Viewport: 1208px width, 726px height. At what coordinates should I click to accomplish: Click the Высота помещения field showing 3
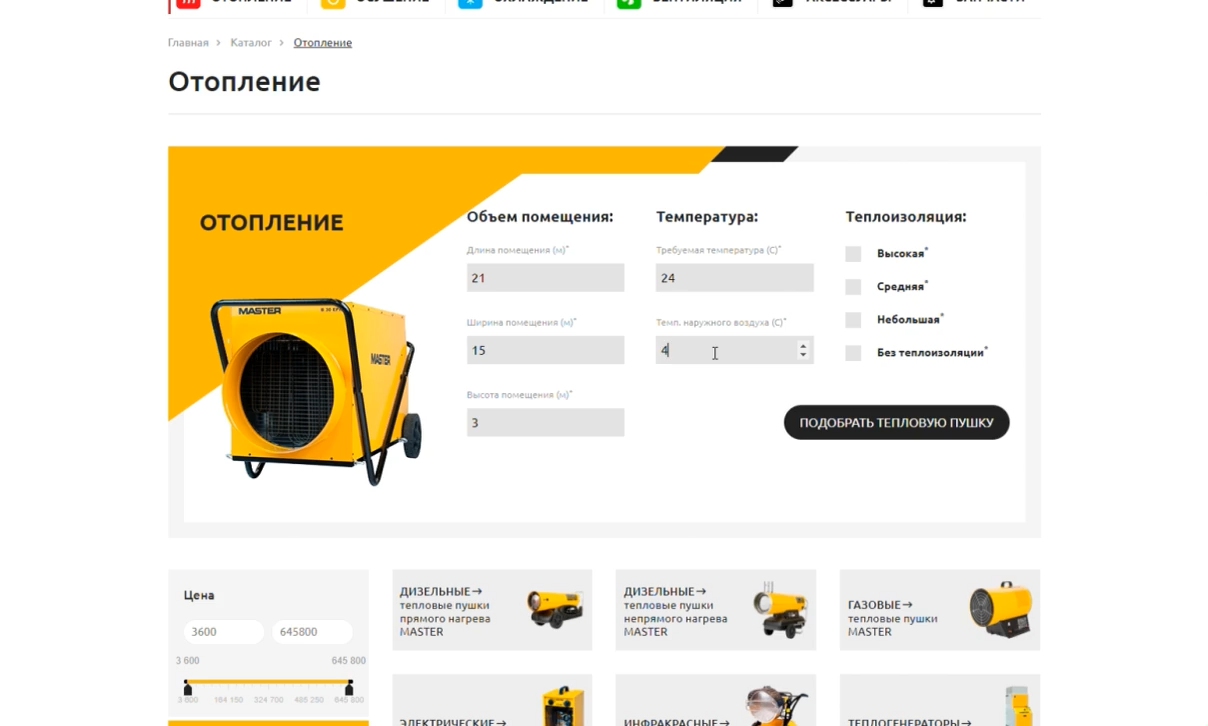pyautogui.click(x=545, y=422)
